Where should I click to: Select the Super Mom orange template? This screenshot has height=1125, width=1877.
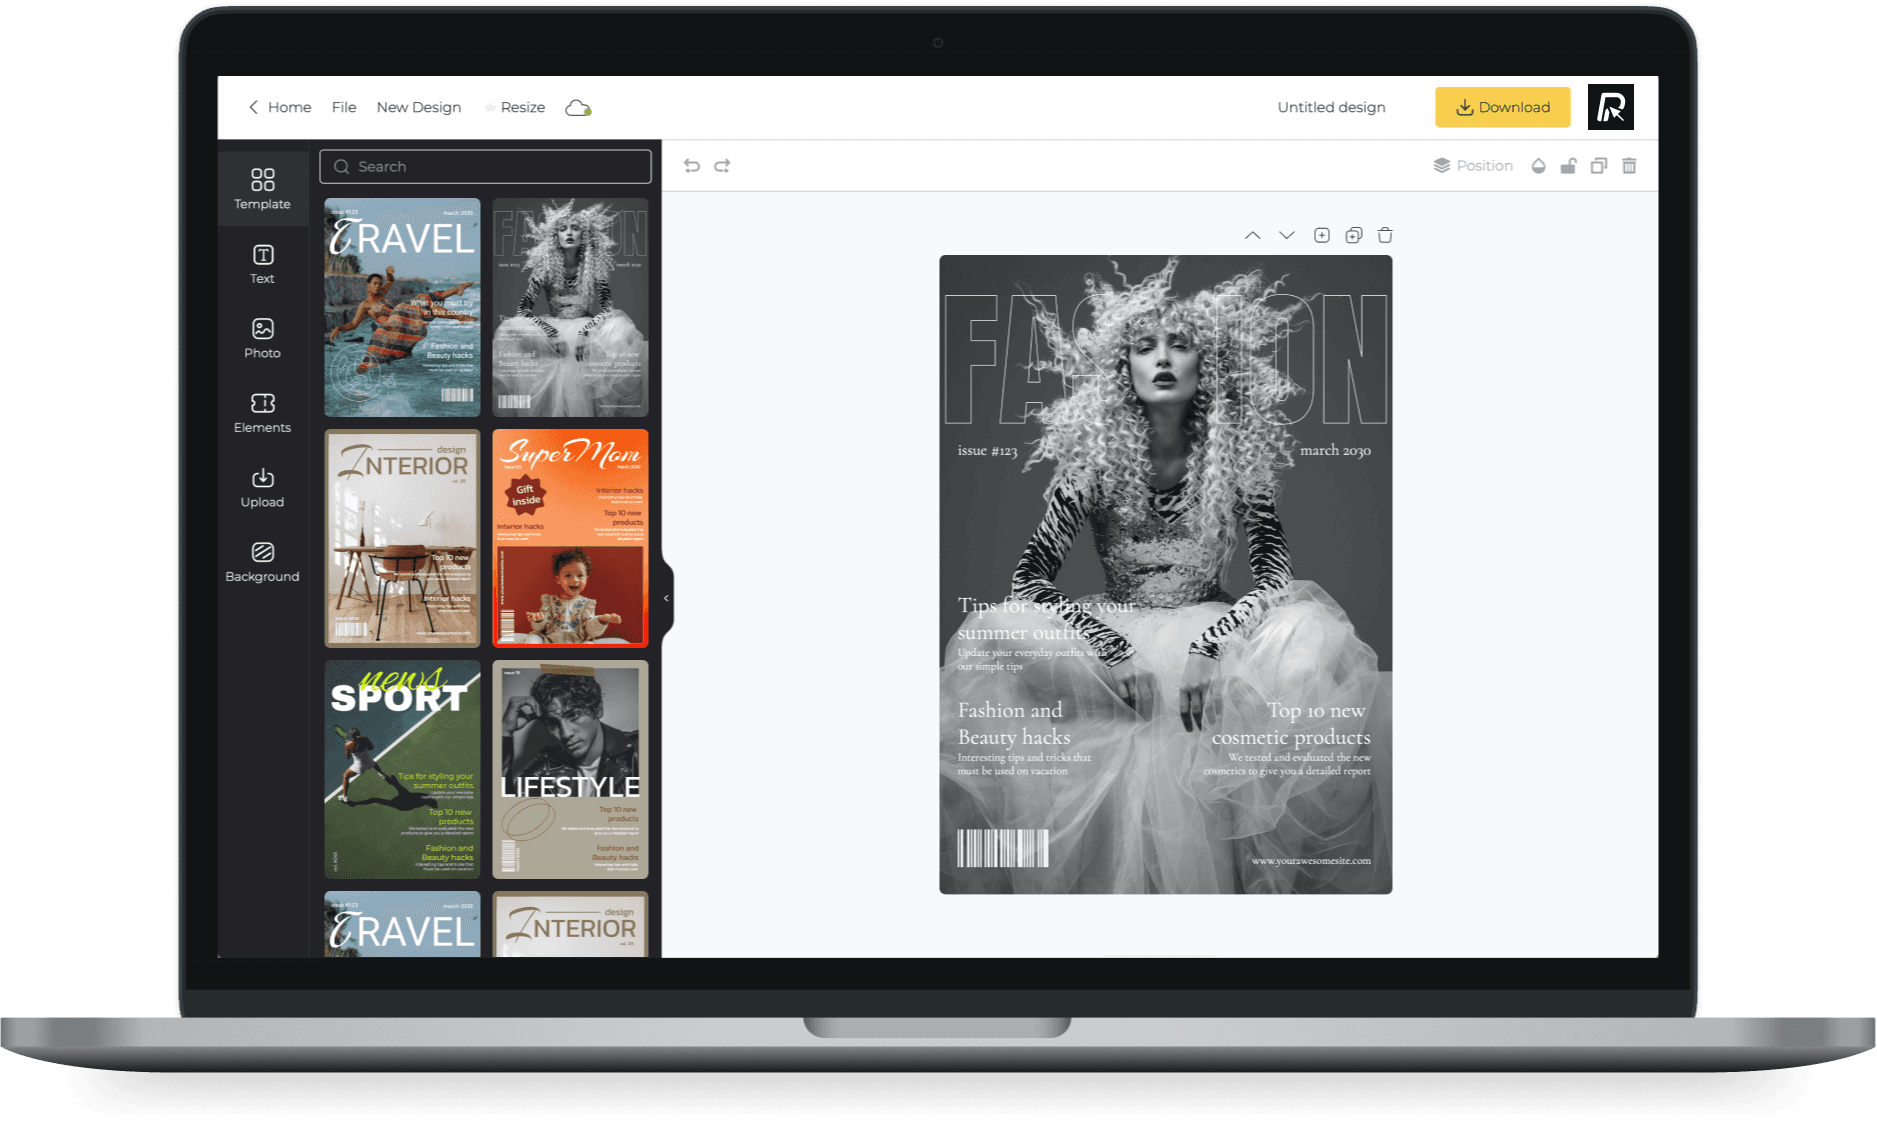click(570, 538)
